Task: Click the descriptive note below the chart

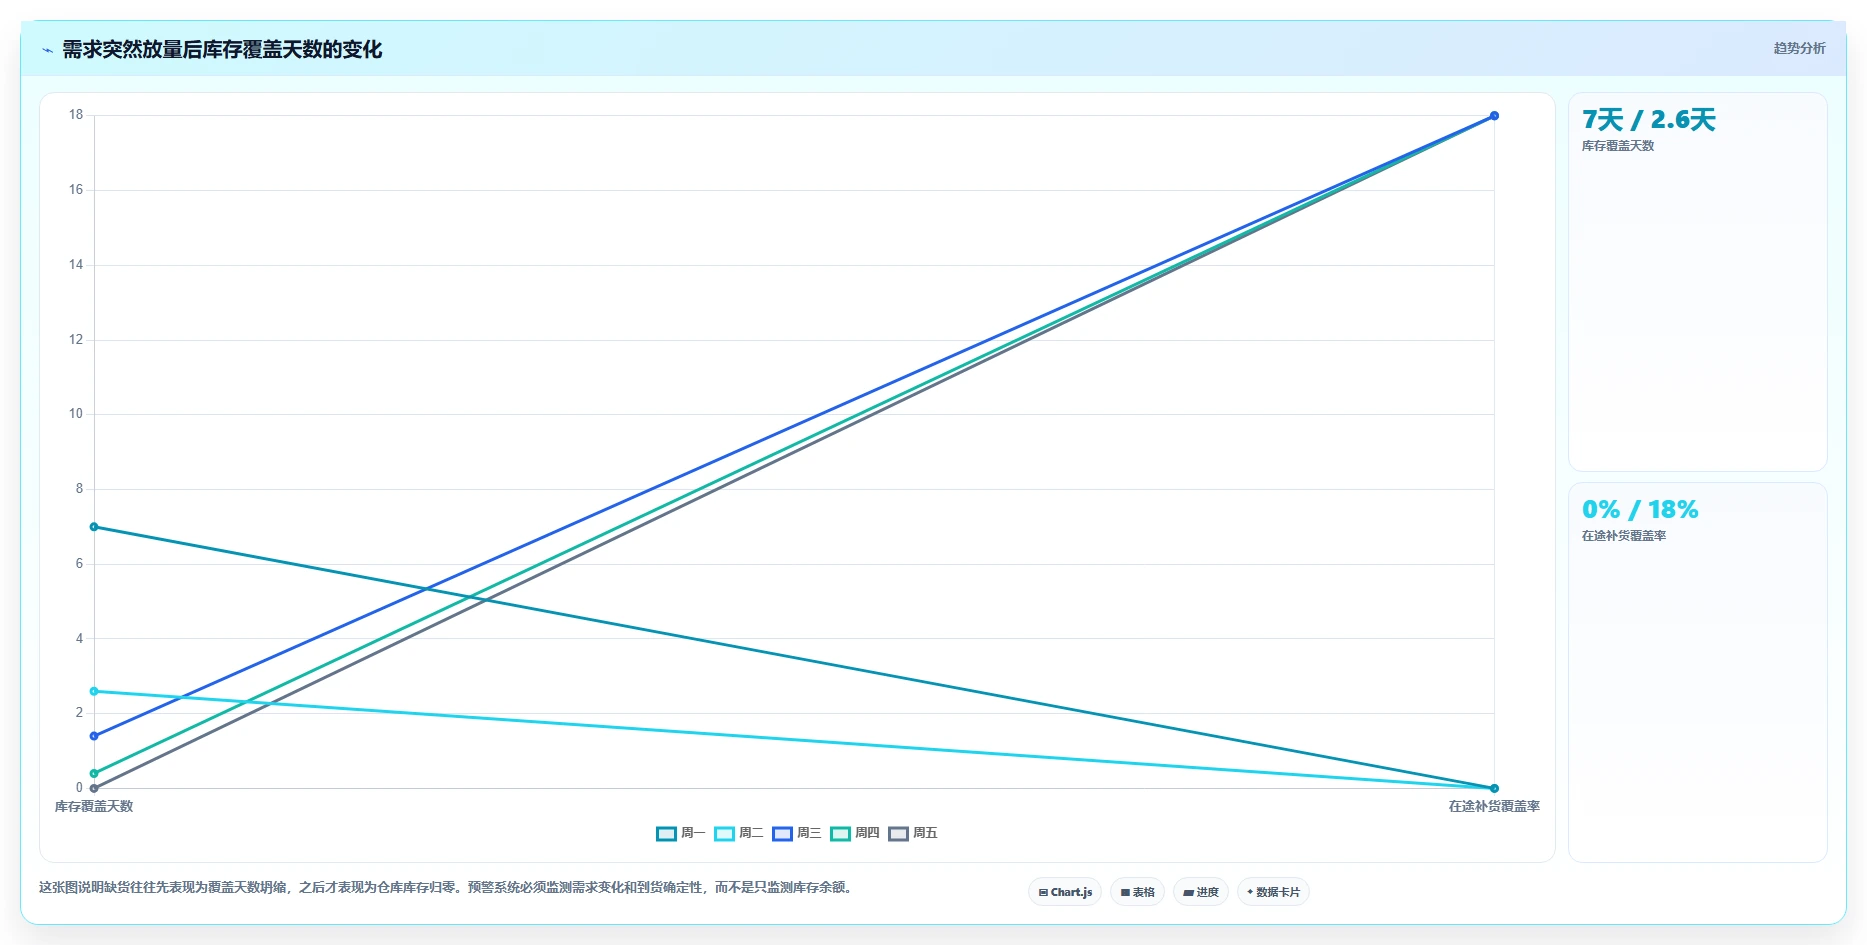Action: point(446,887)
